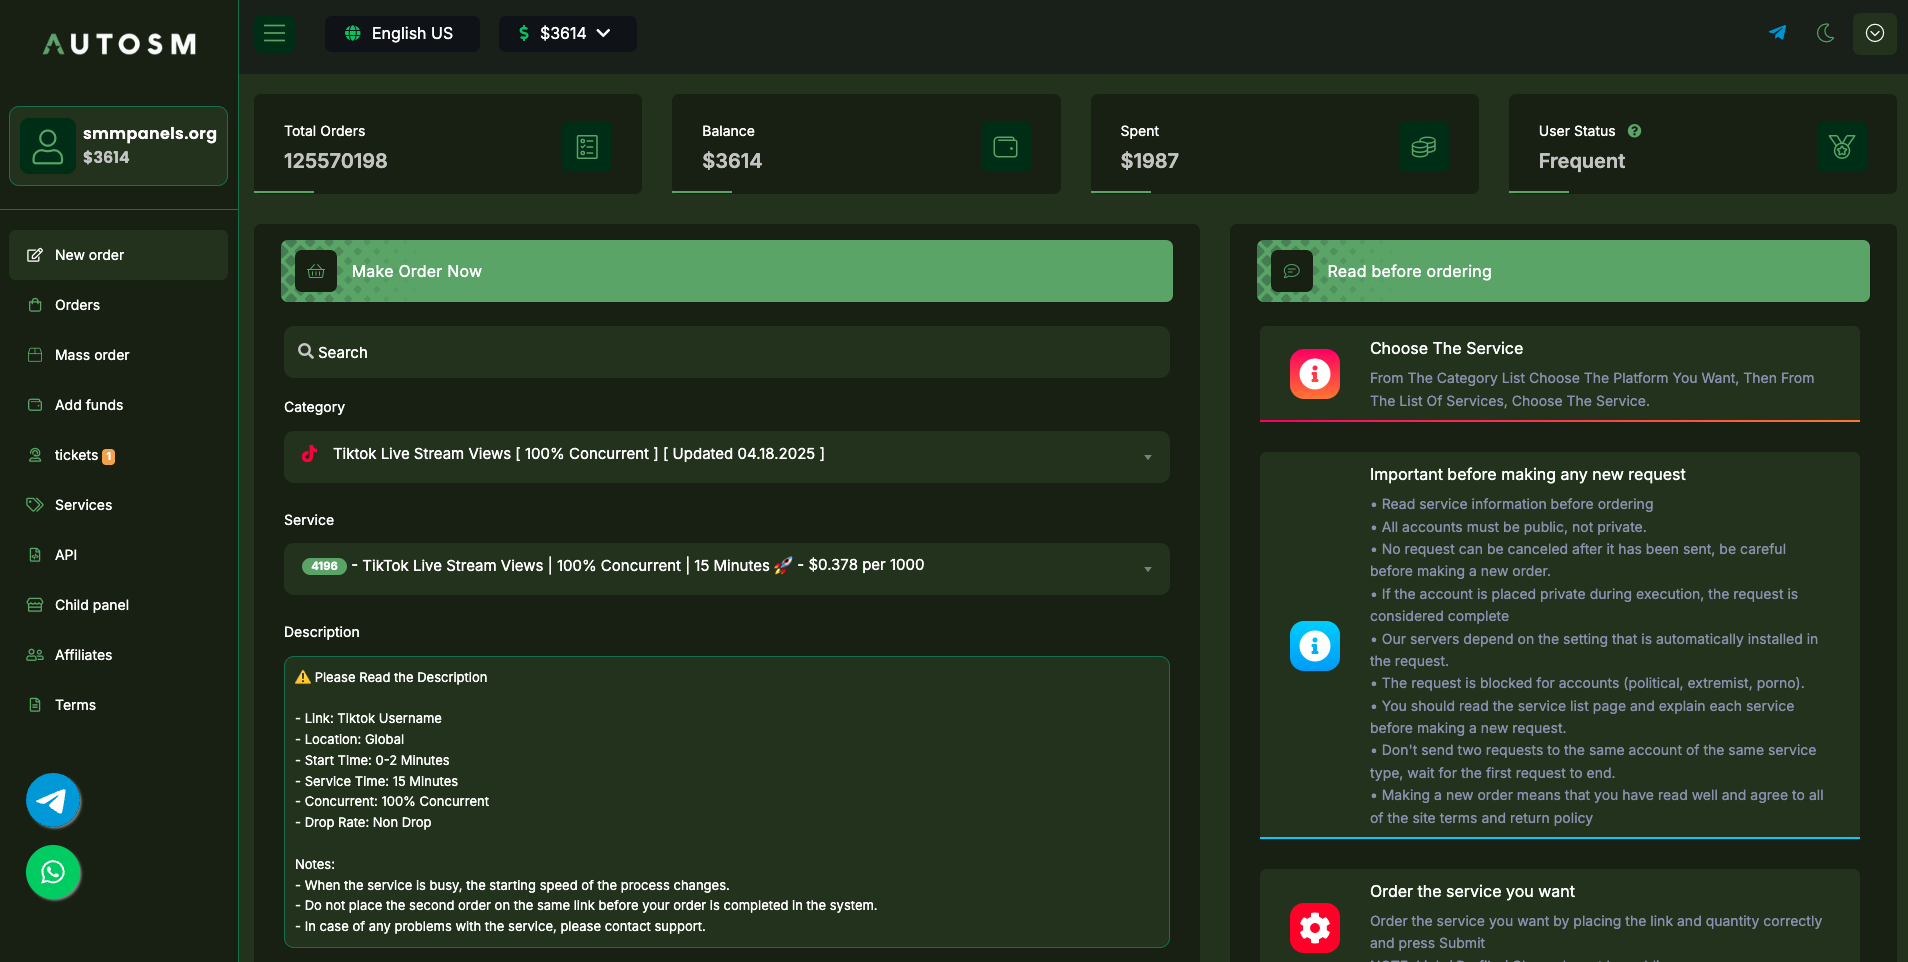
Task: Open Add funds in the sidebar
Action: tap(89, 405)
